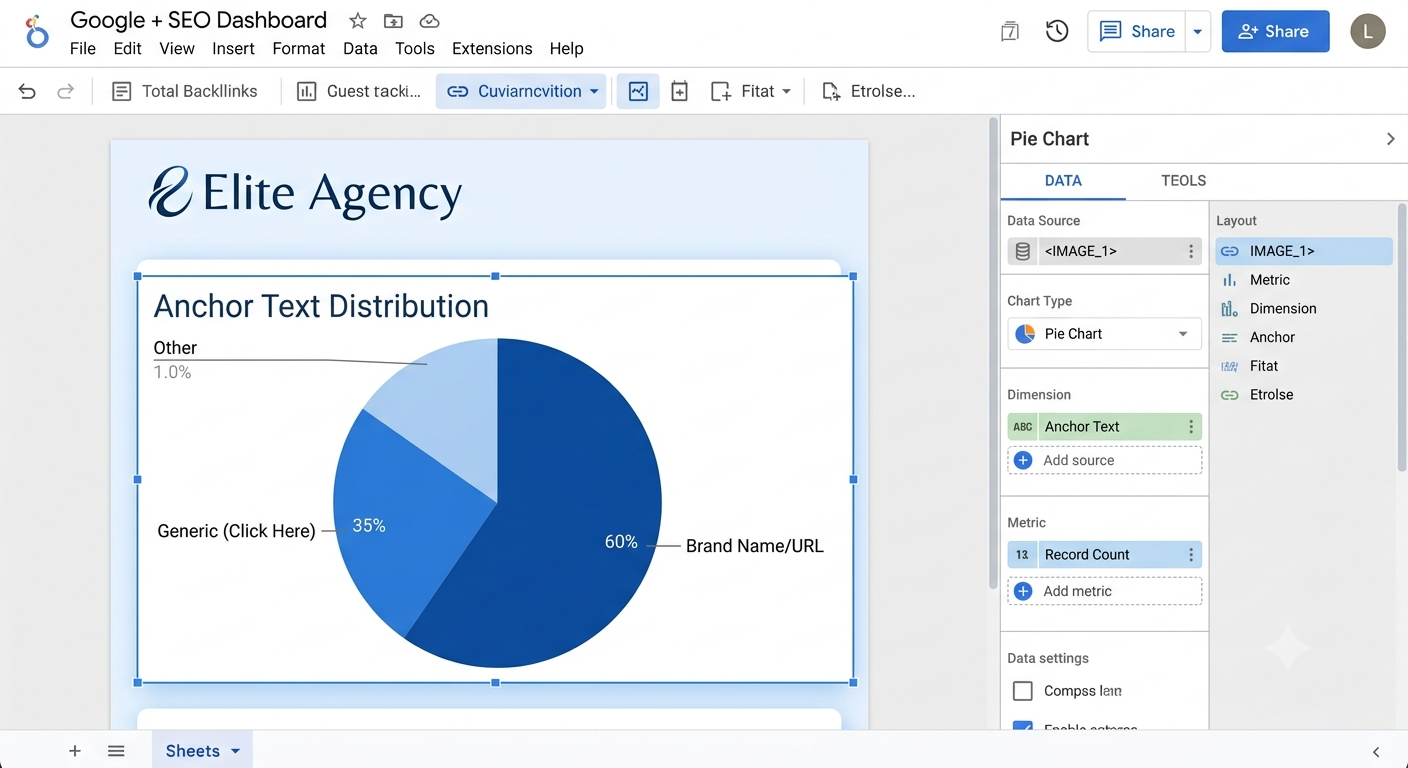
Task: Open the comments icon in the header
Action: click(x=1010, y=32)
